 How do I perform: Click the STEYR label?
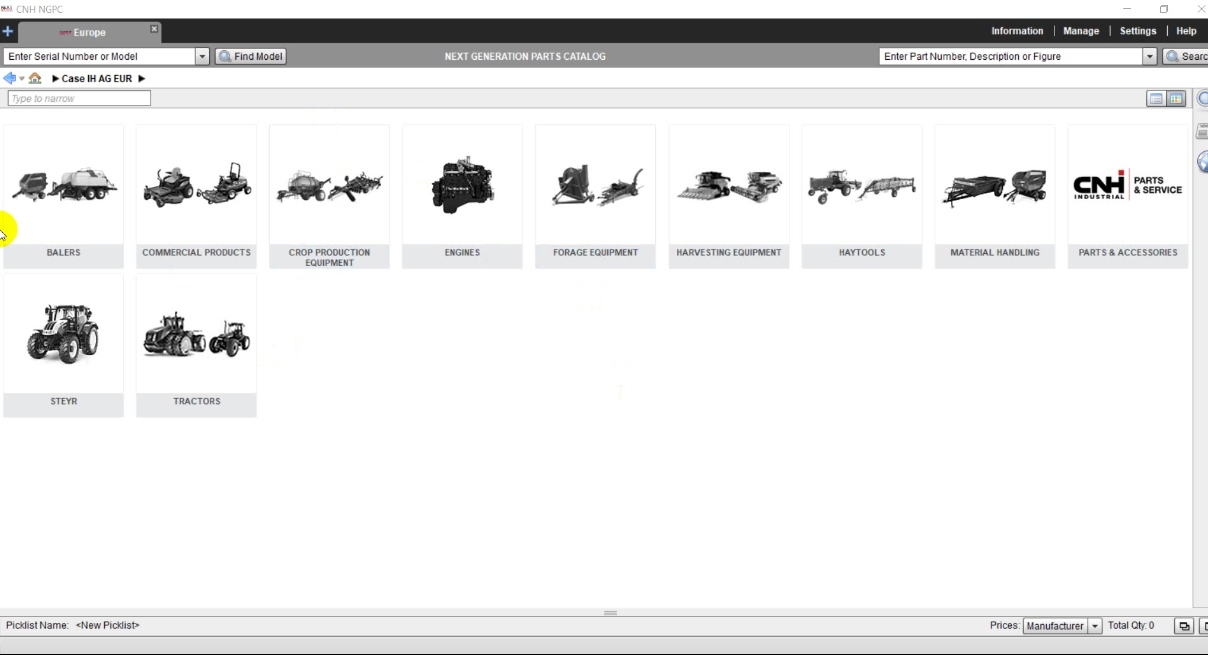(64, 401)
